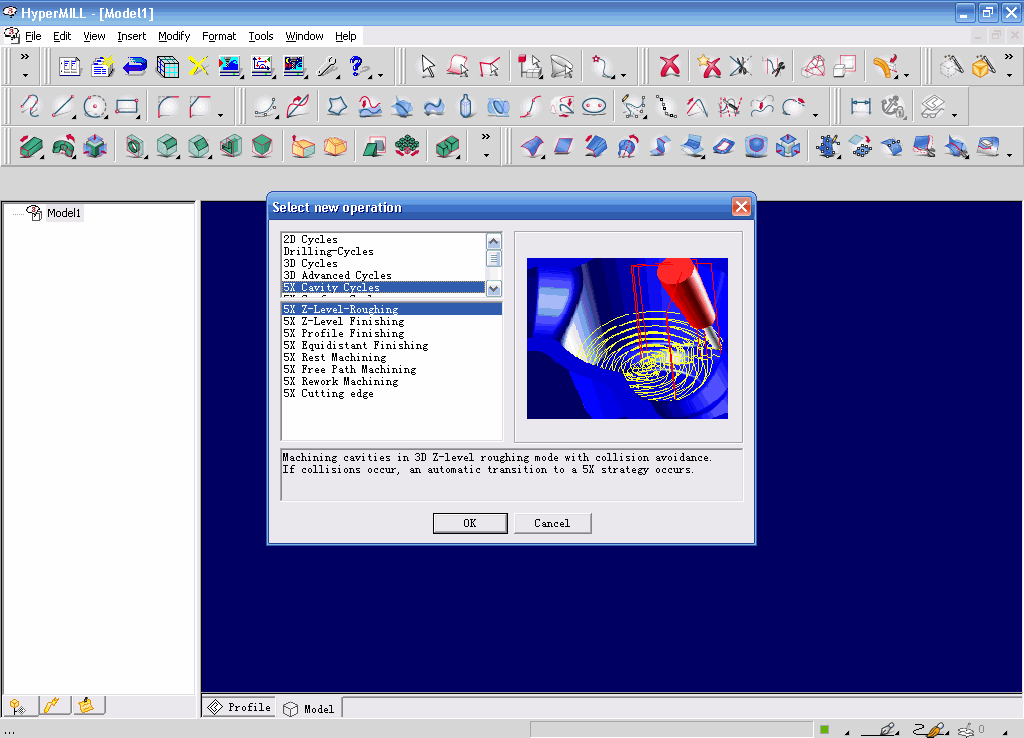Open overflow chevron after orange cube pencil icon
The width and height of the screenshot is (1024, 738).
1008,57
